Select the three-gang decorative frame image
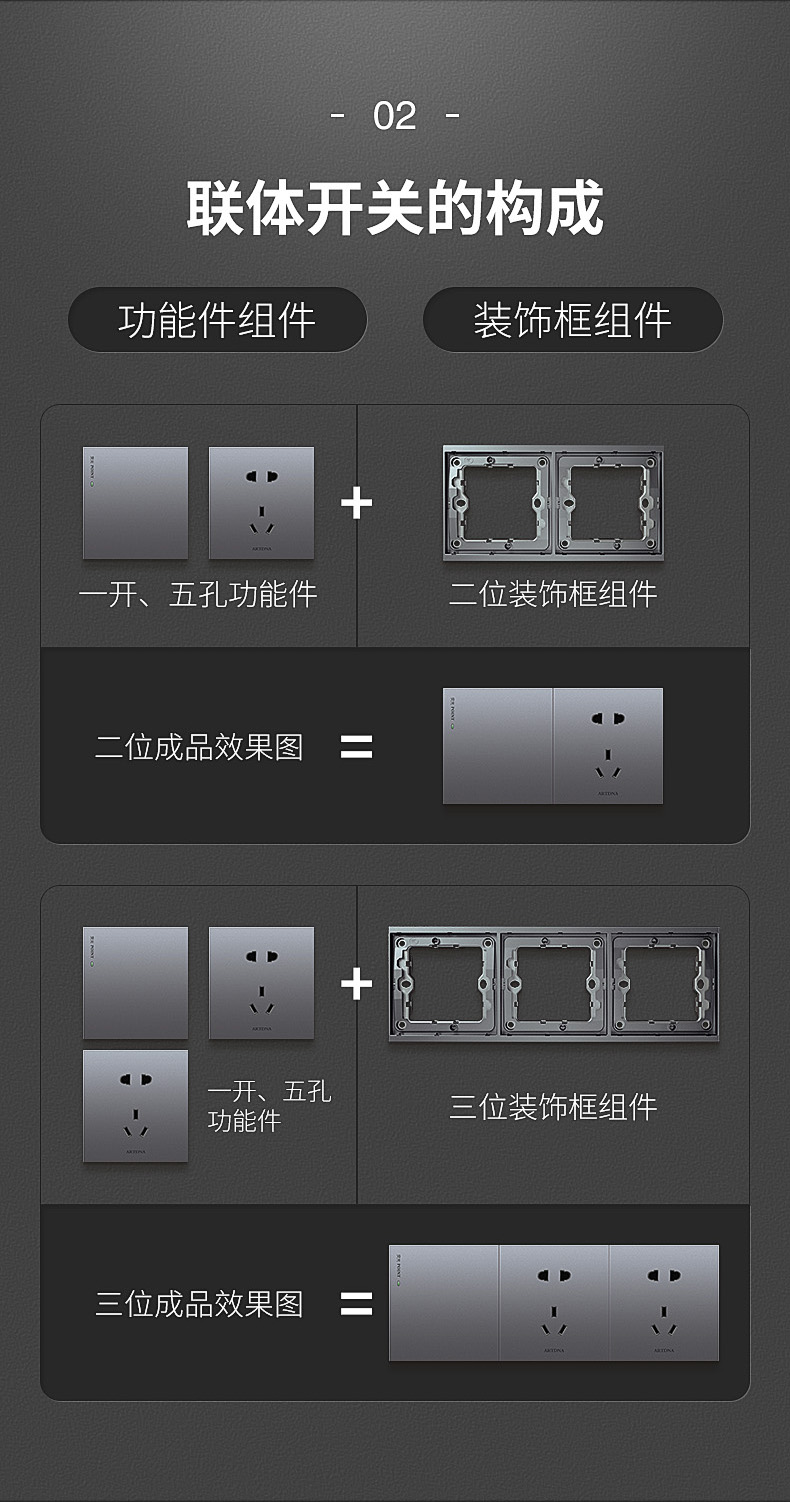The width and height of the screenshot is (790, 1502). point(554,985)
